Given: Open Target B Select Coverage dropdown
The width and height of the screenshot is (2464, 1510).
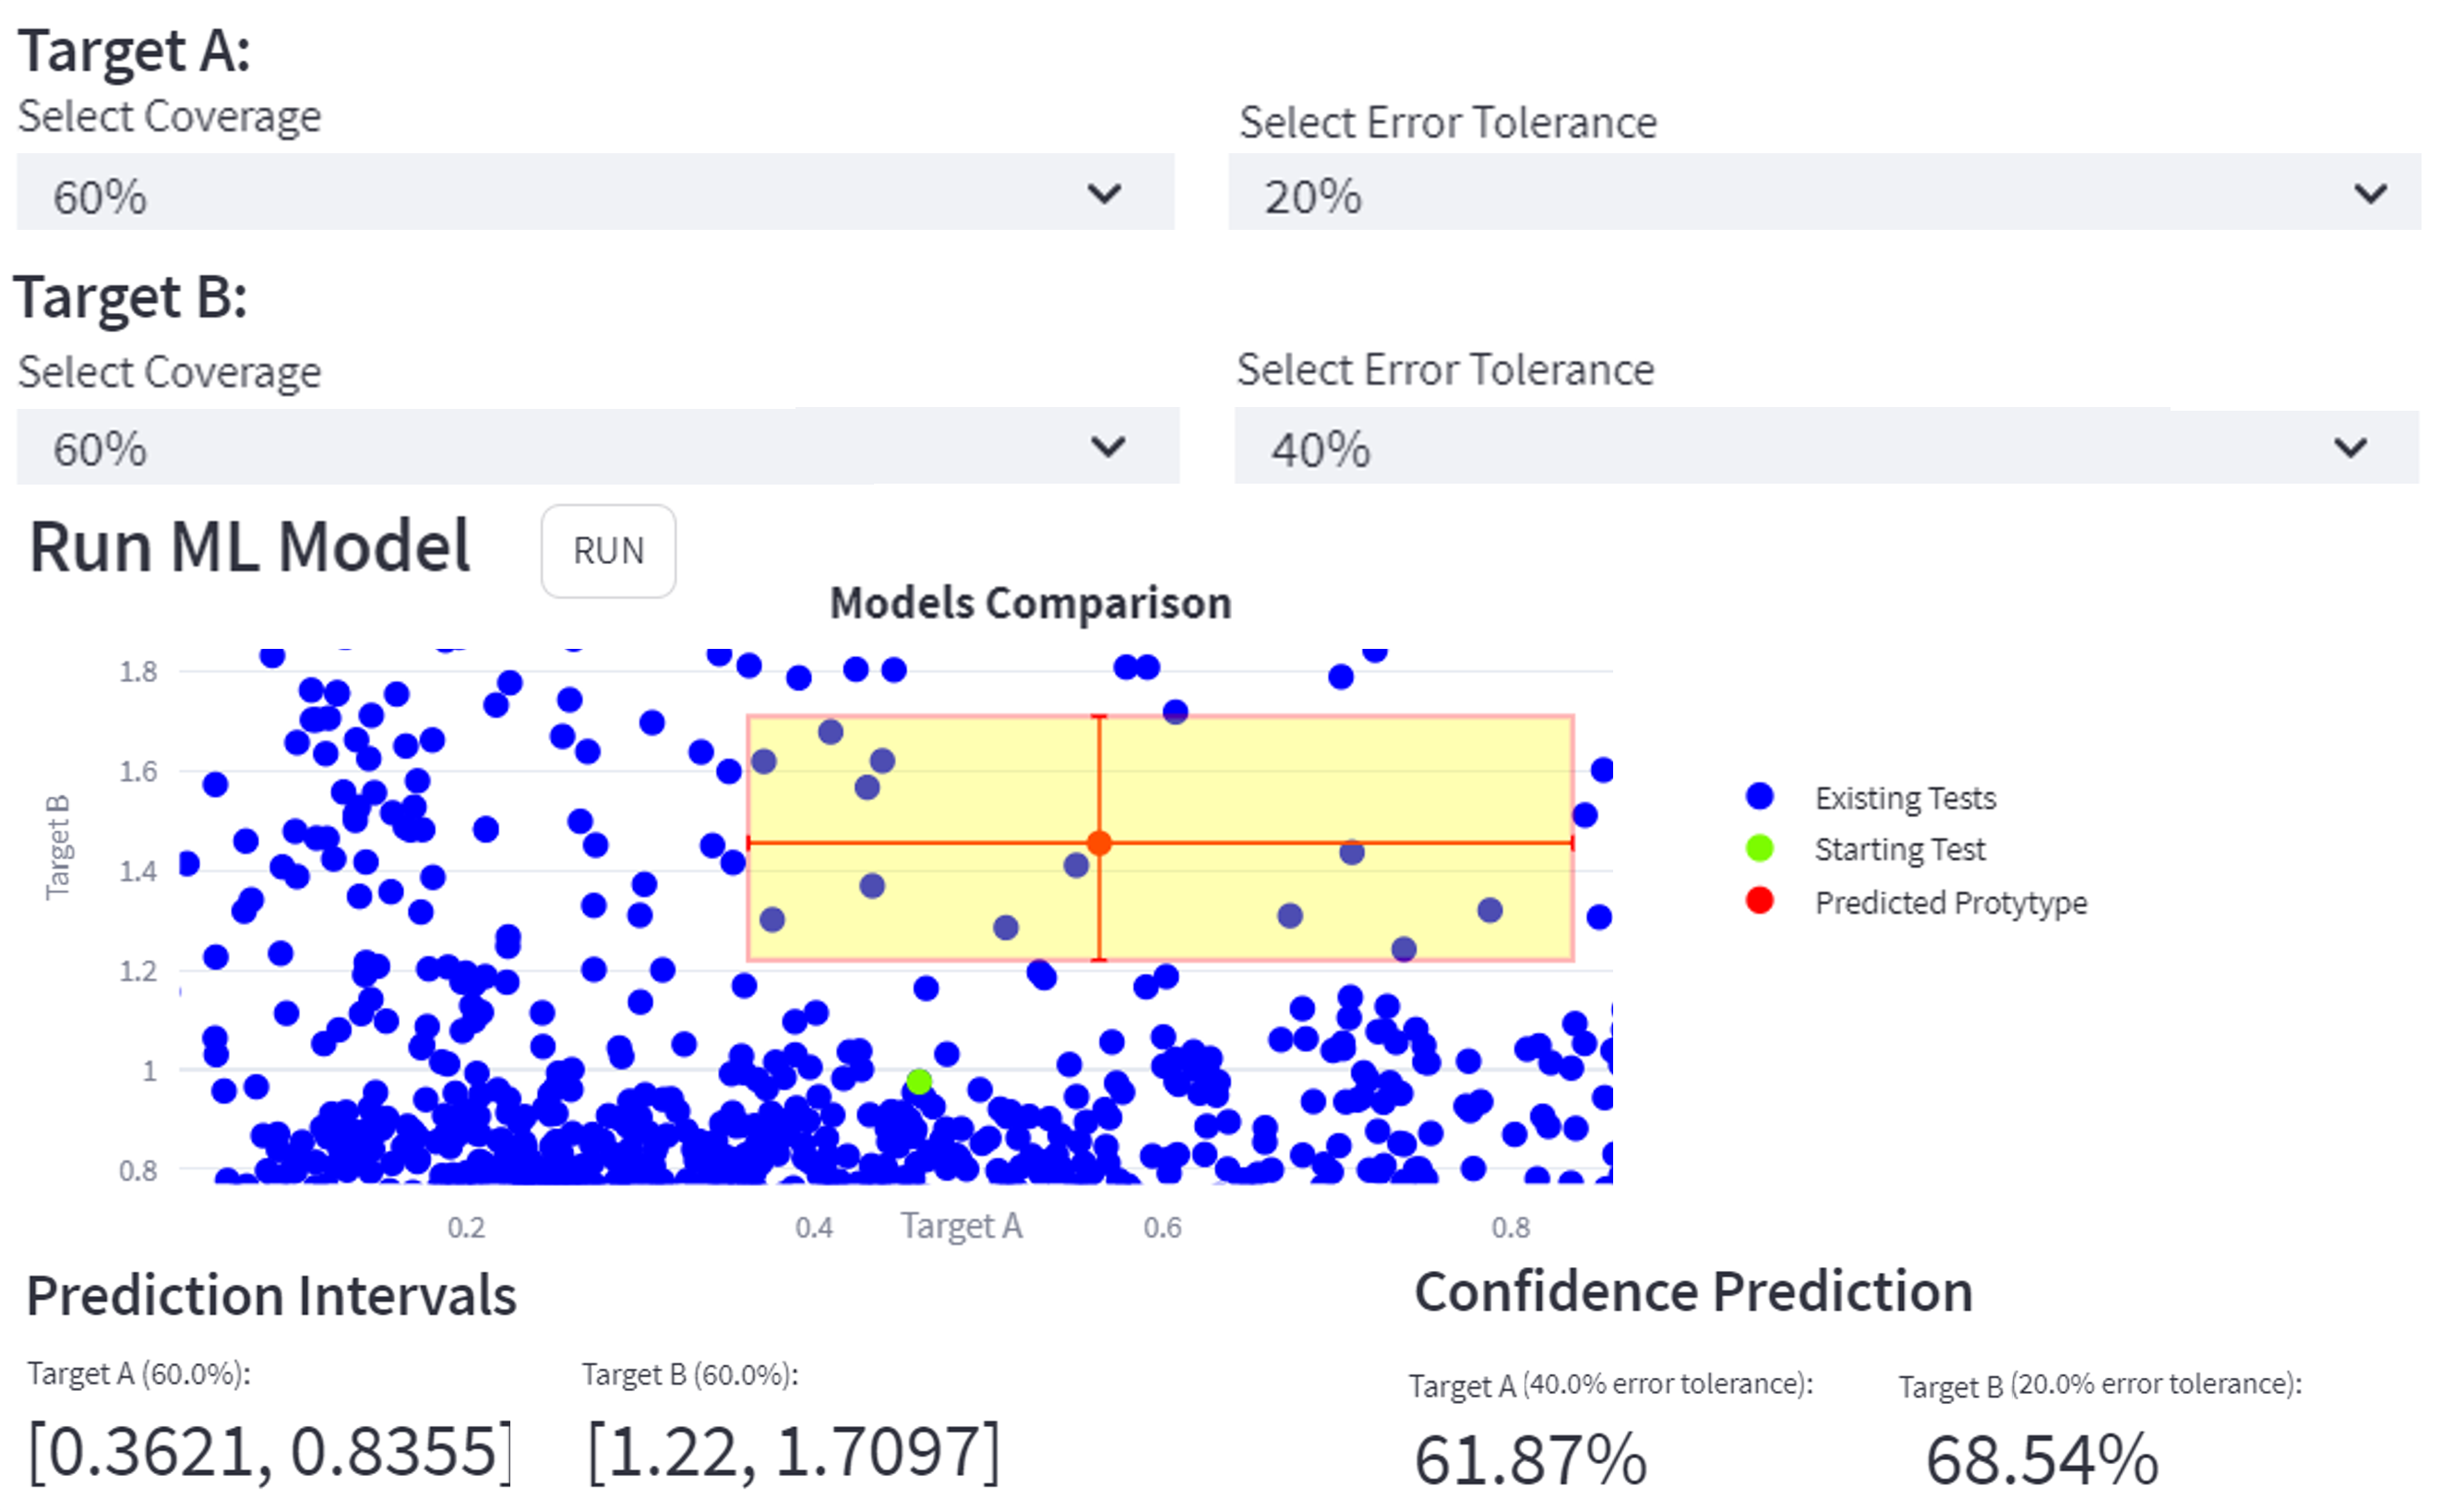Looking at the screenshot, I should coord(596,447).
